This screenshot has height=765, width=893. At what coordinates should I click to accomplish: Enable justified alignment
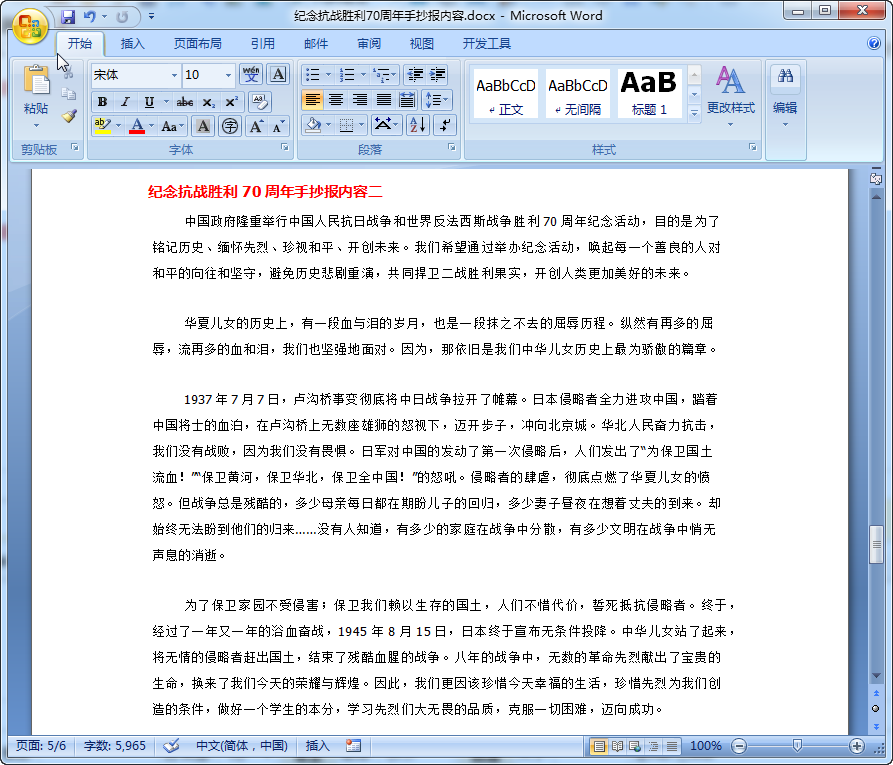[384, 99]
